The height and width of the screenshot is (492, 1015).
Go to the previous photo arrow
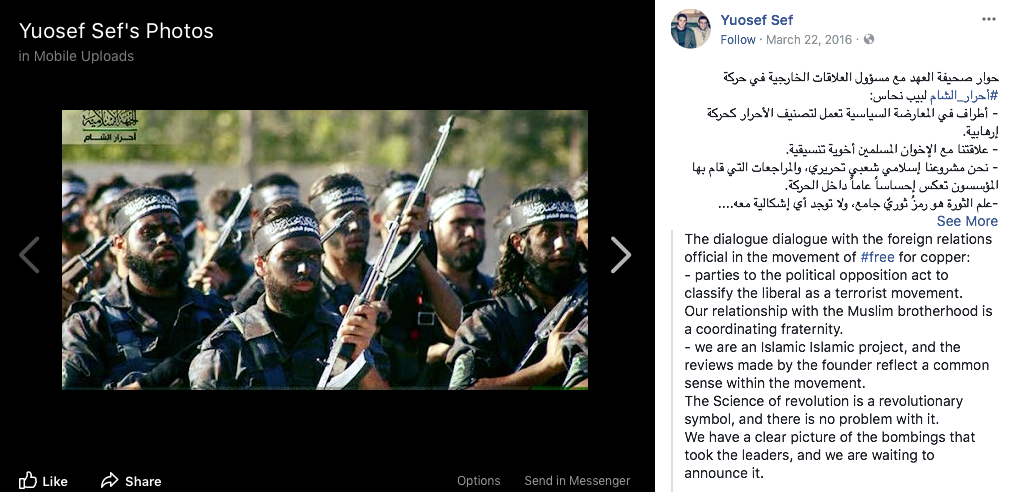tap(29, 254)
